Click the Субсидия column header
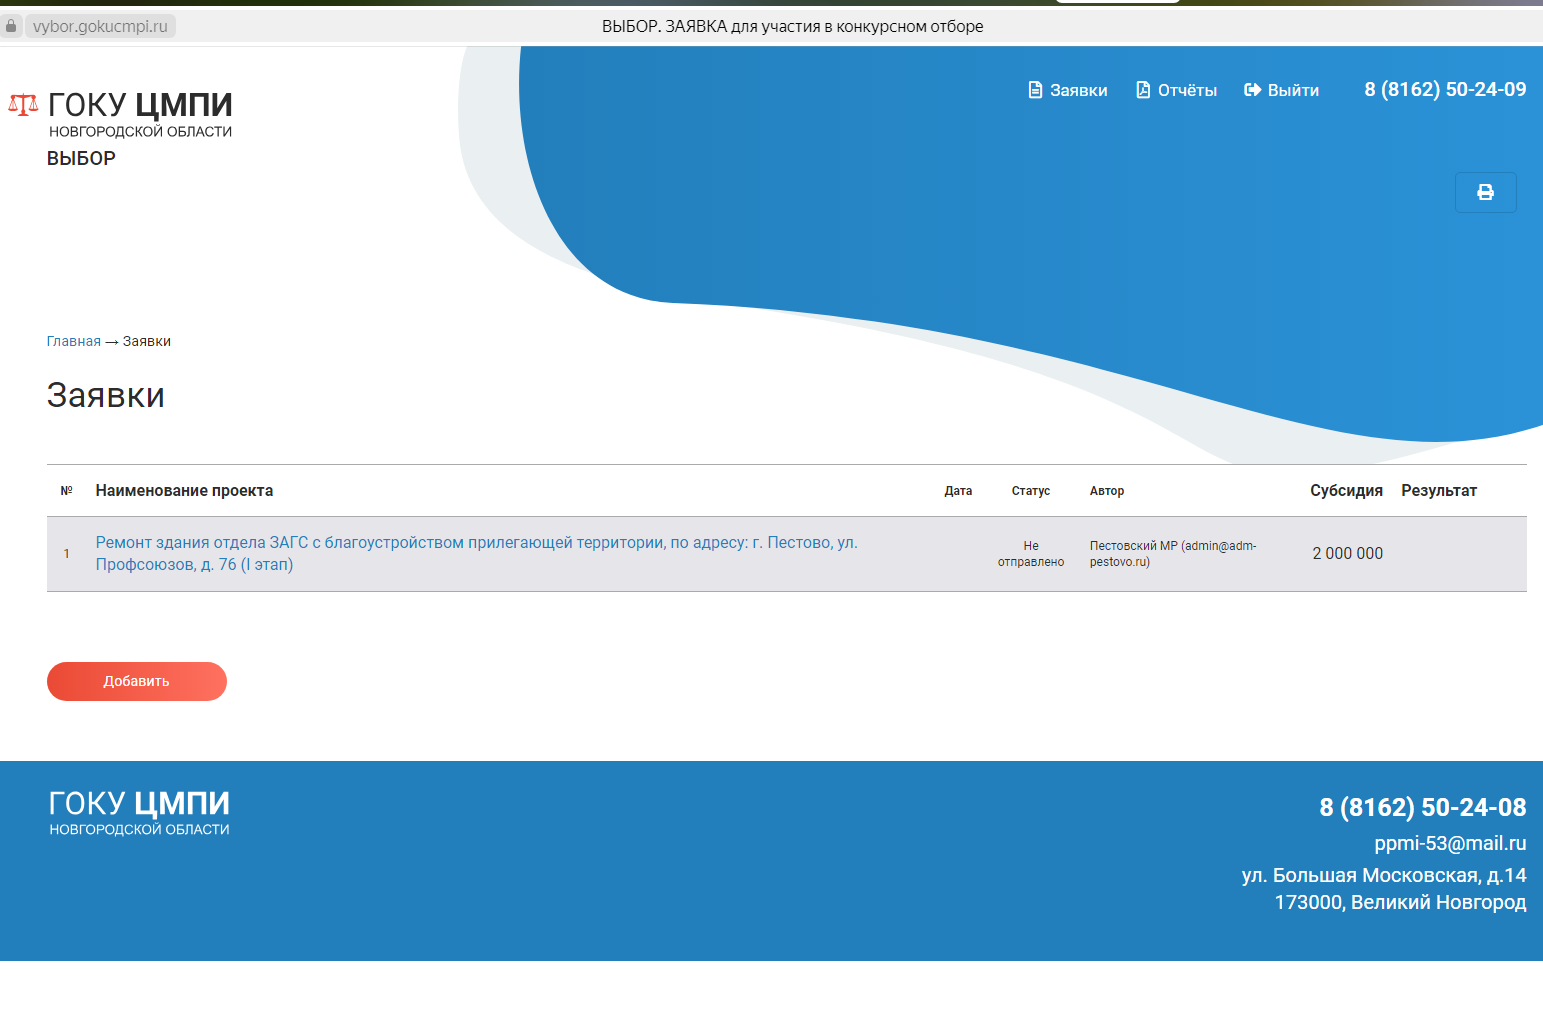This screenshot has height=1010, width=1543. 1346,490
